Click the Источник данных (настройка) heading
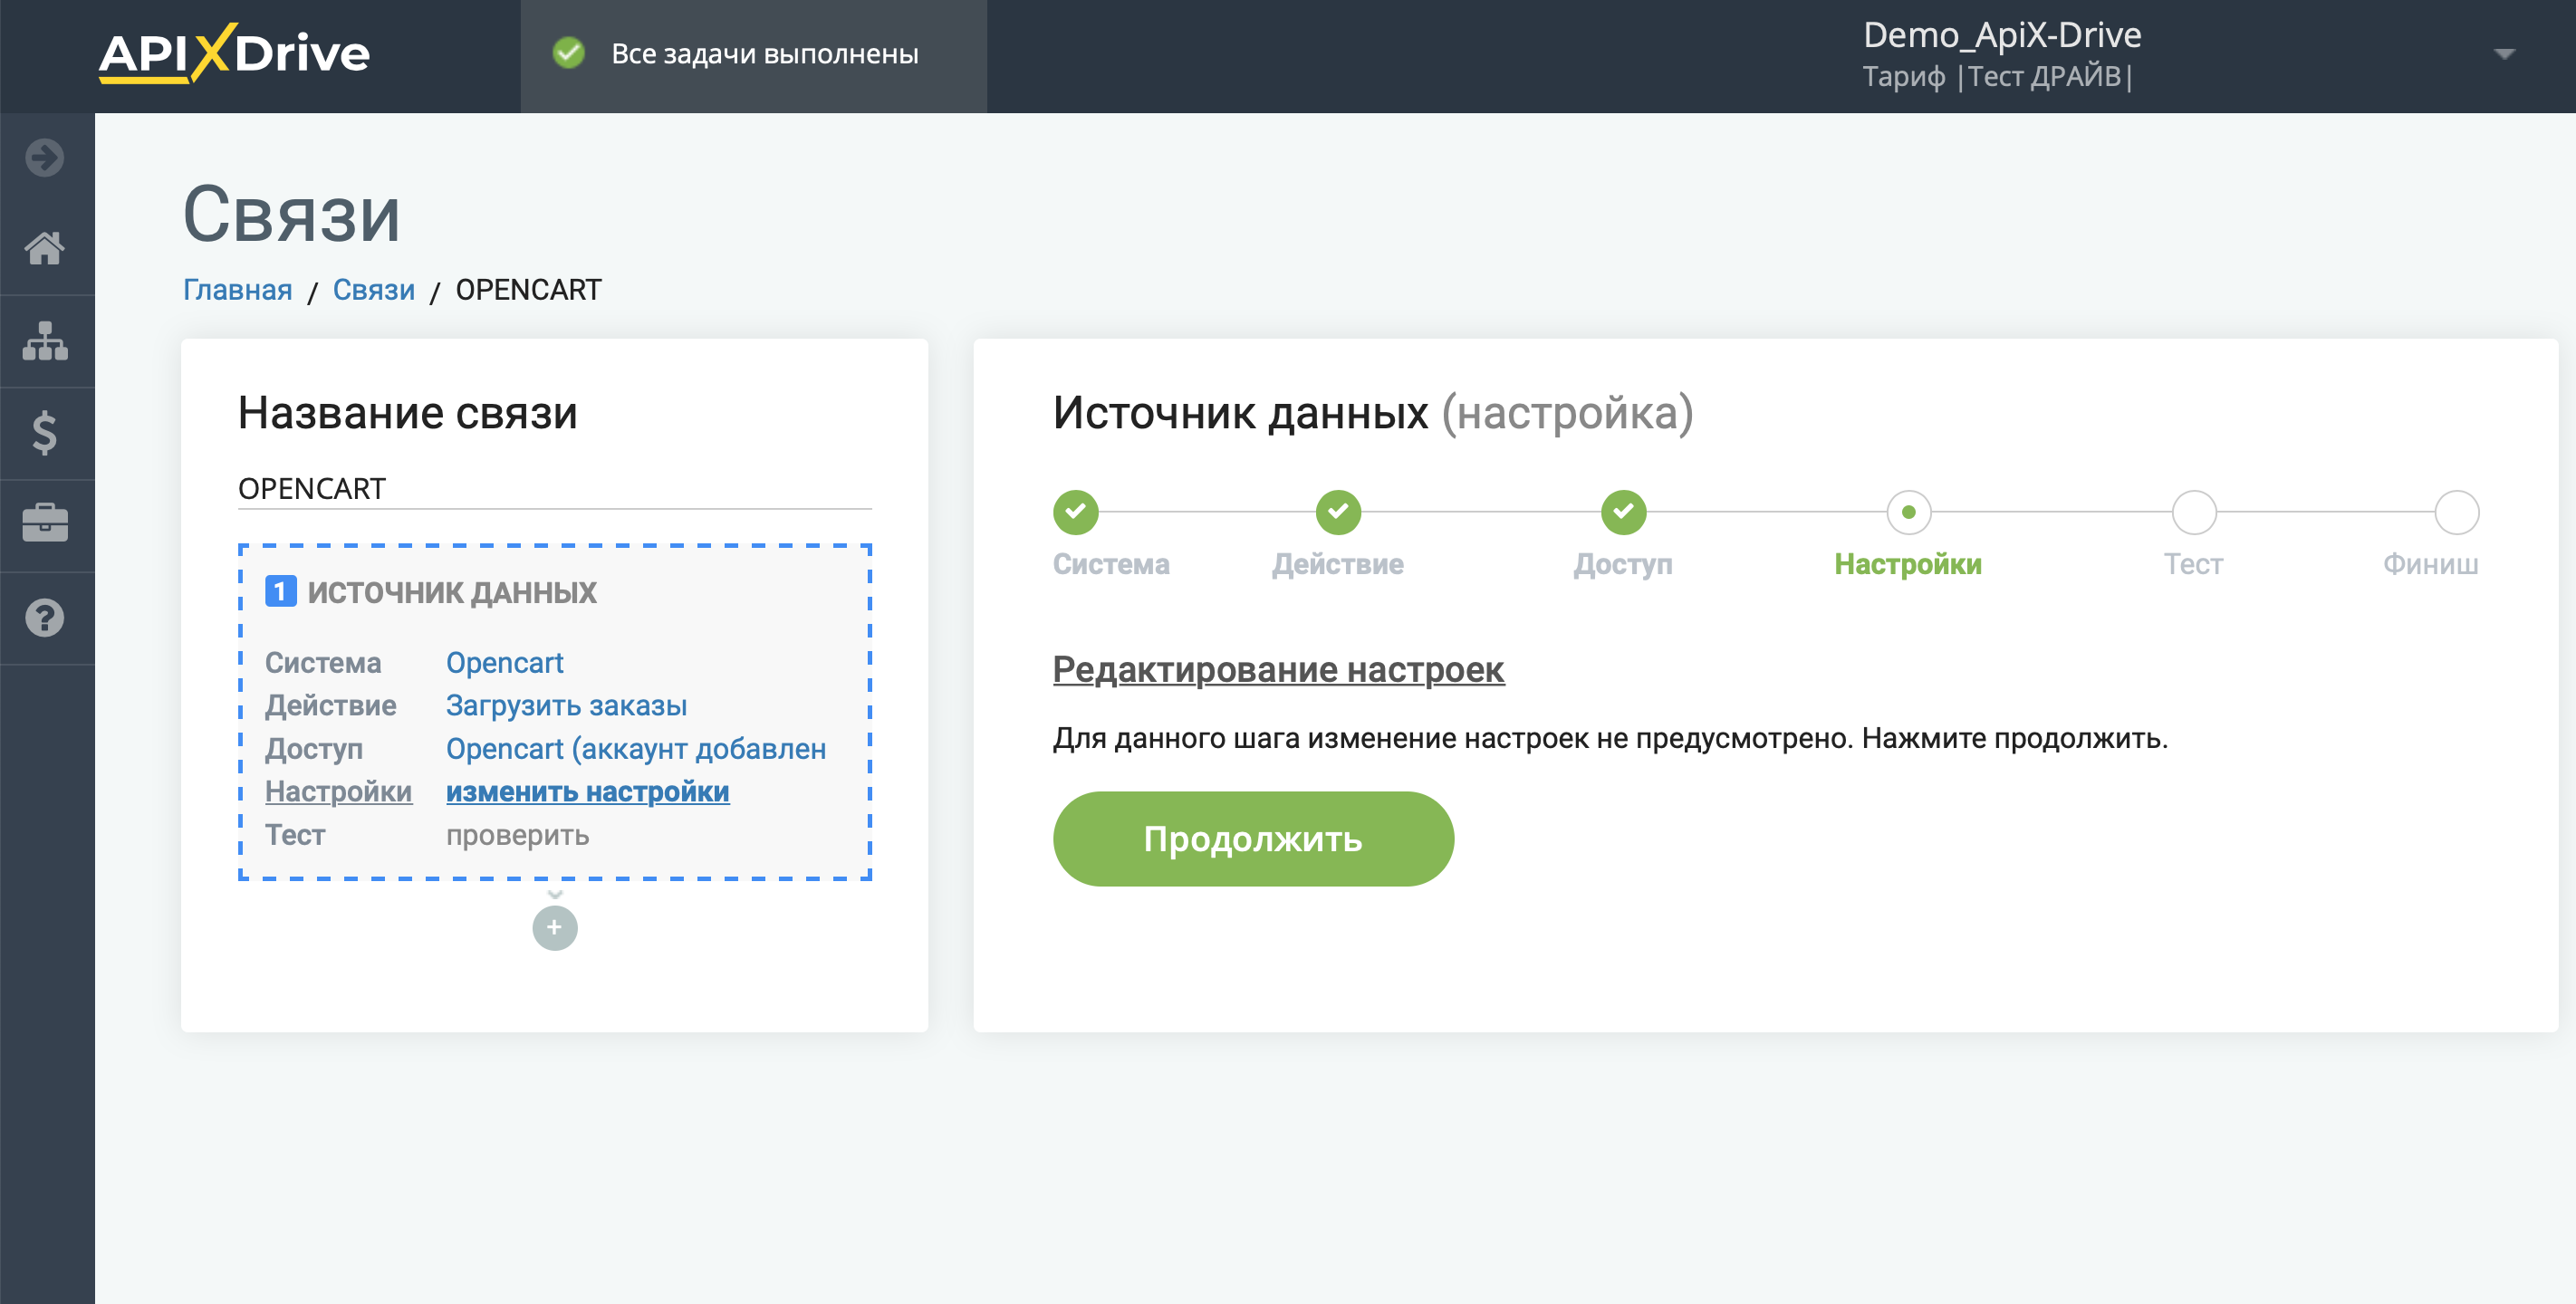The image size is (2576, 1304). click(x=1373, y=413)
